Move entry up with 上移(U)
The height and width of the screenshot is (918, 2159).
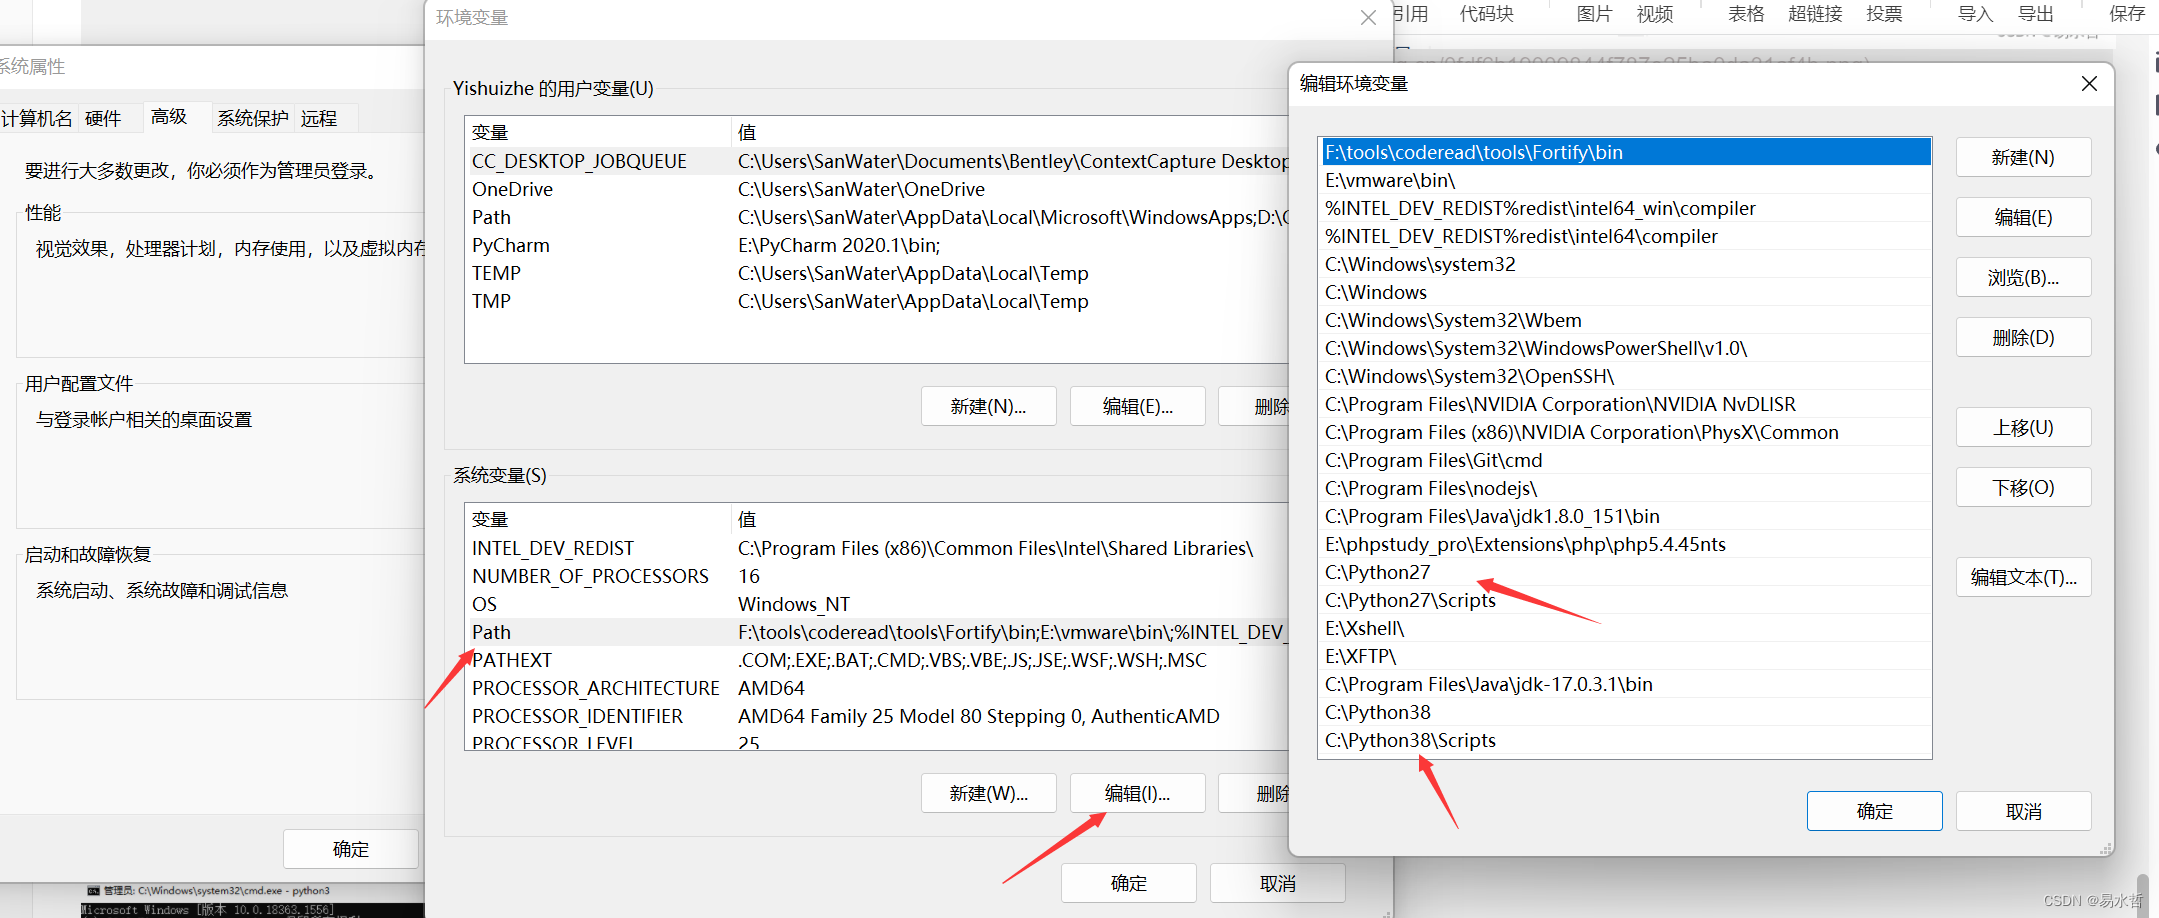click(2023, 427)
